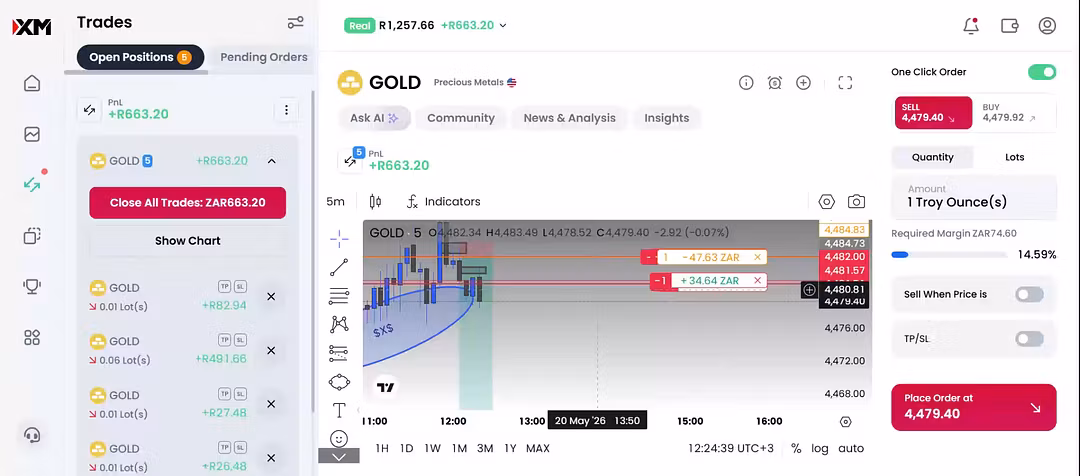
Task: Toggle percent scale on chart
Action: tap(796, 448)
